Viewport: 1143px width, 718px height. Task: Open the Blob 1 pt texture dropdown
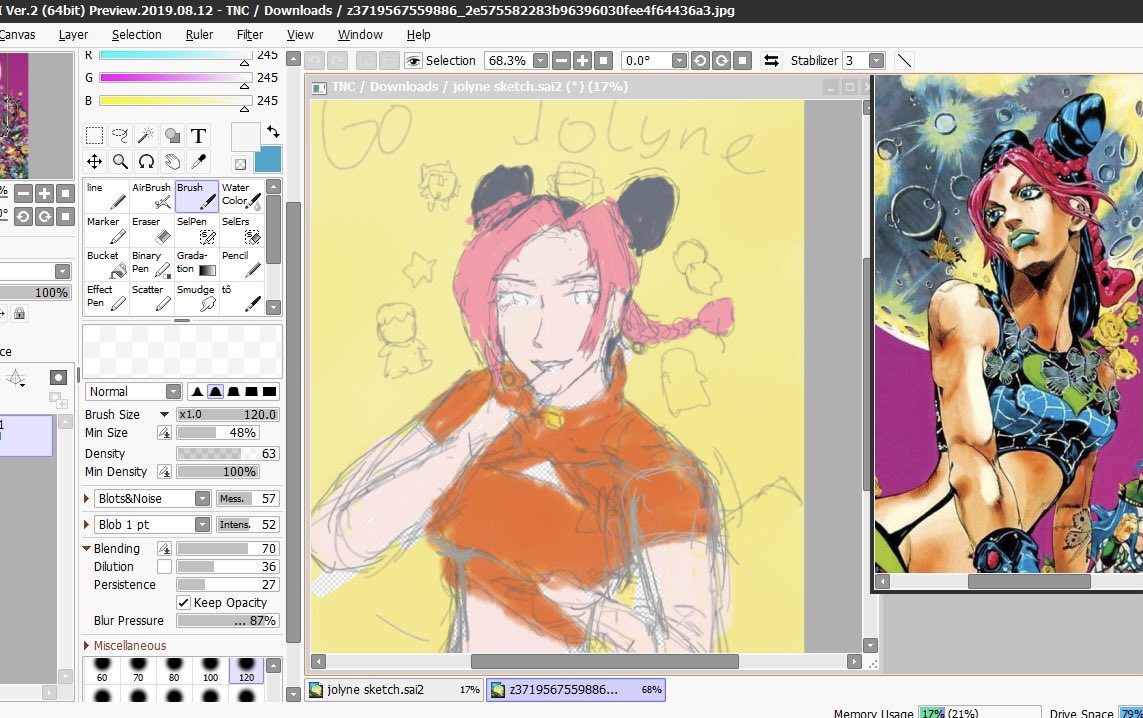(203, 525)
